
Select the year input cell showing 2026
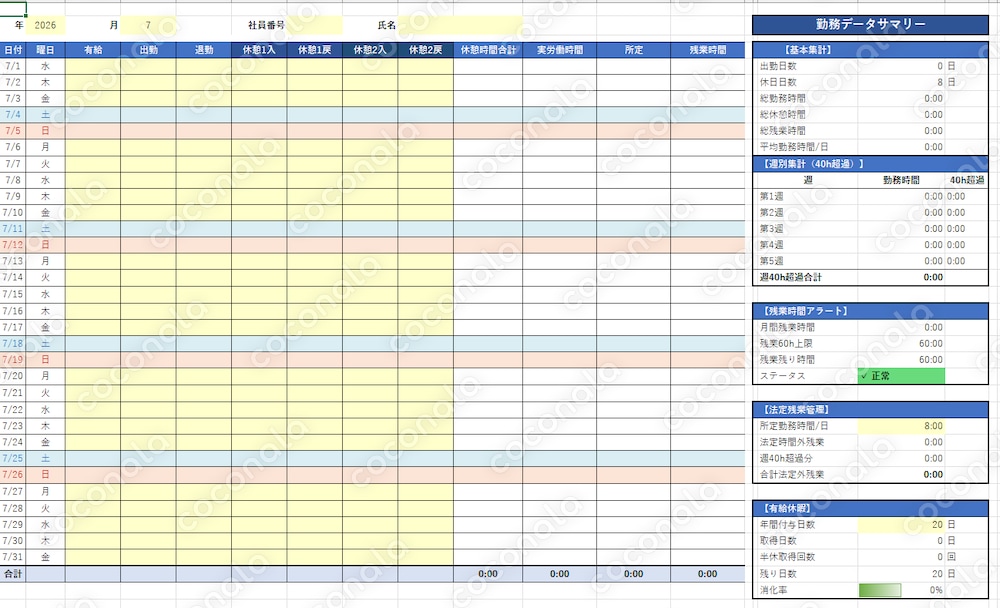pos(45,26)
